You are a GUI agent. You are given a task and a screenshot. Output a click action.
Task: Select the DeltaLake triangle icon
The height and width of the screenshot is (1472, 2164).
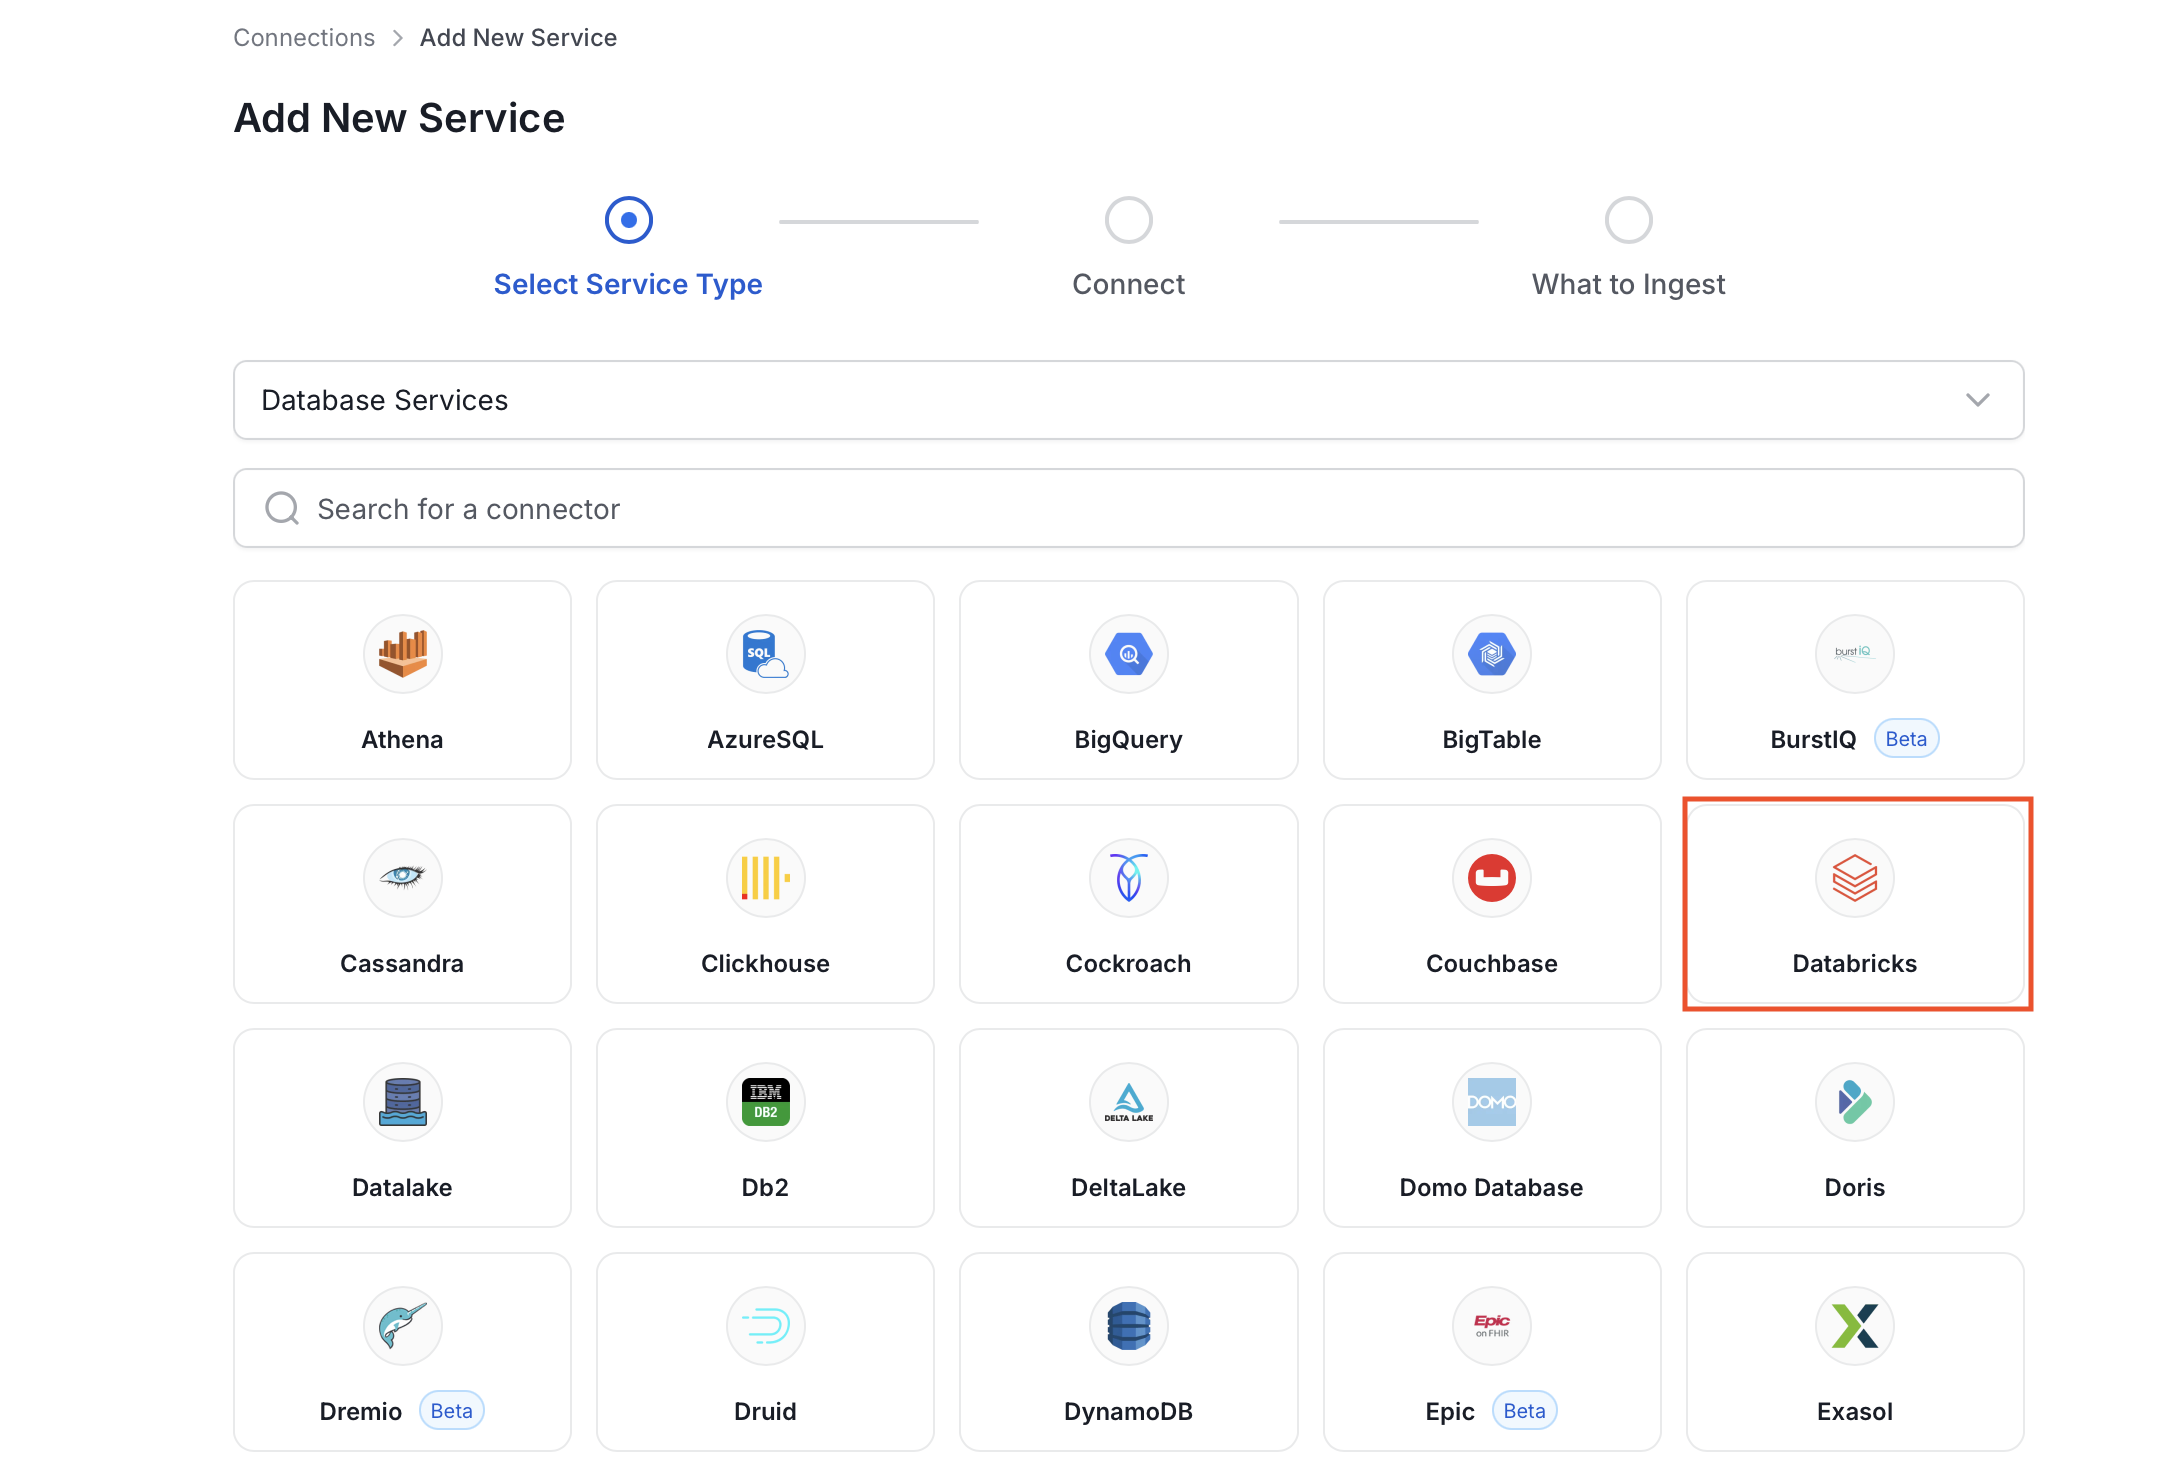1128,1102
